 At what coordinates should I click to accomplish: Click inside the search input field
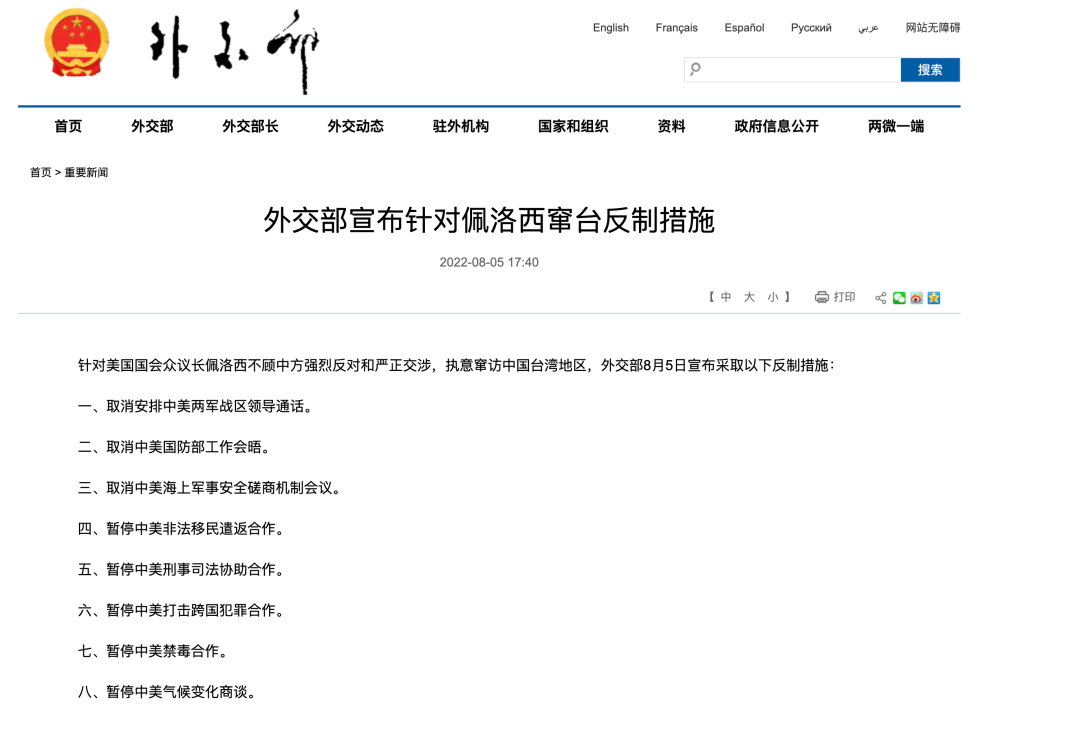pos(800,70)
